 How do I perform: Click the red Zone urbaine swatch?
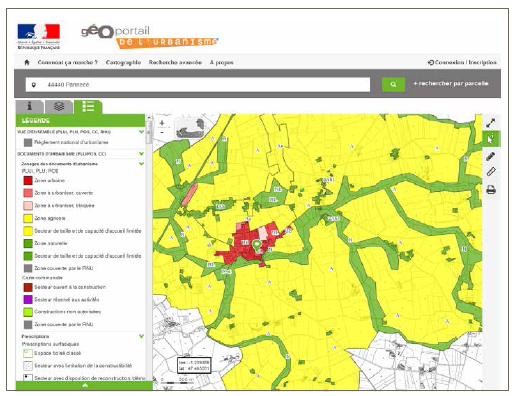click(x=28, y=180)
